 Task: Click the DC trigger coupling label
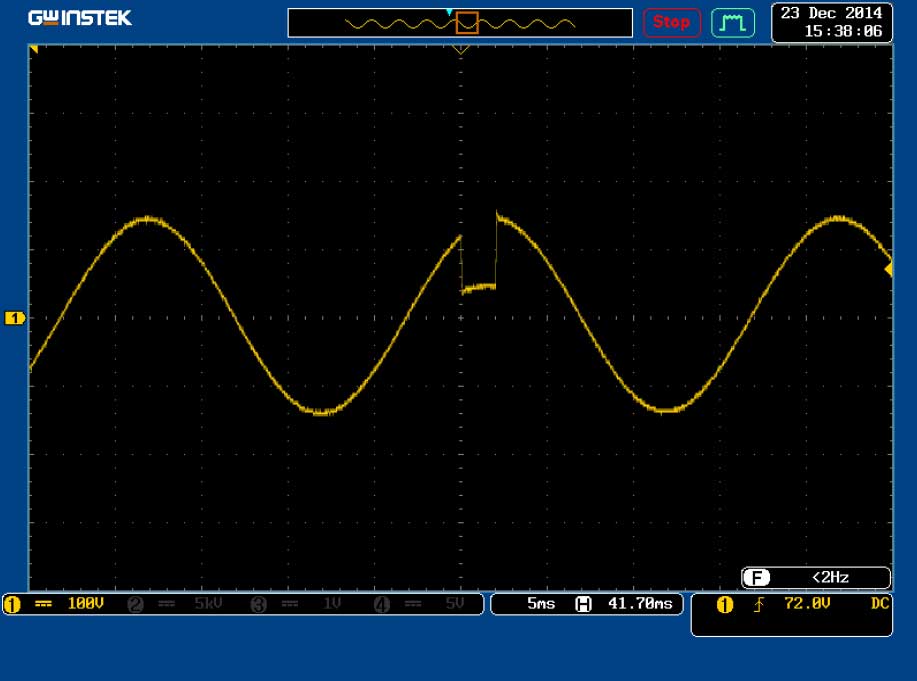(879, 604)
